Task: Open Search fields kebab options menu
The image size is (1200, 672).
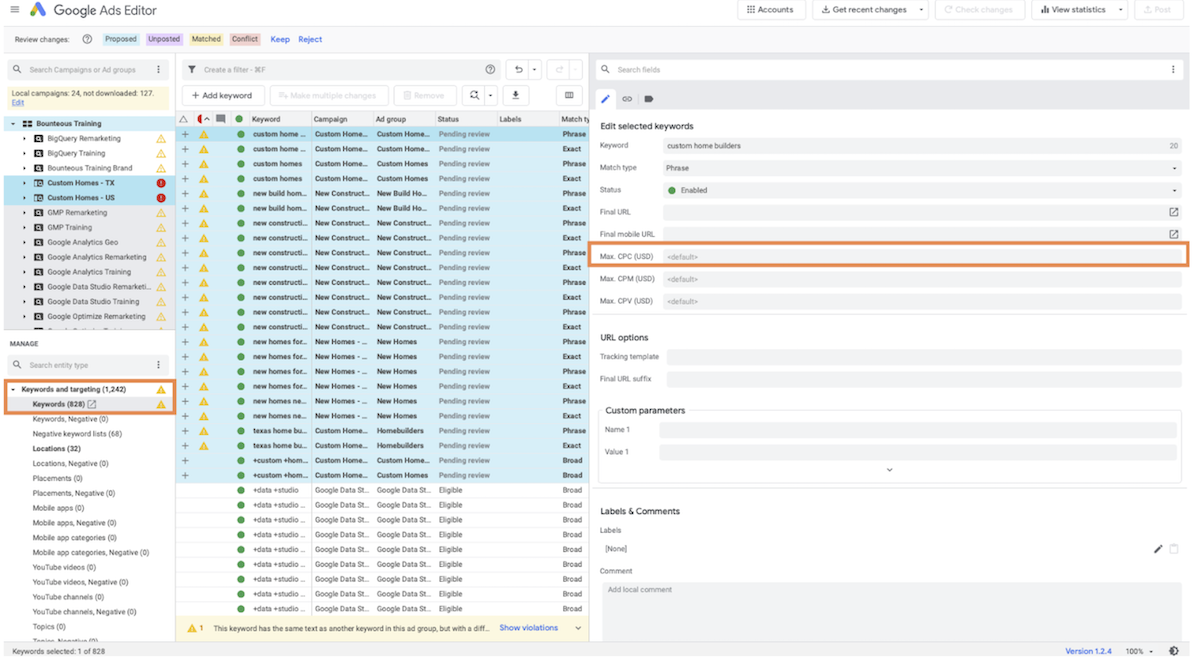Action: click(x=1173, y=70)
